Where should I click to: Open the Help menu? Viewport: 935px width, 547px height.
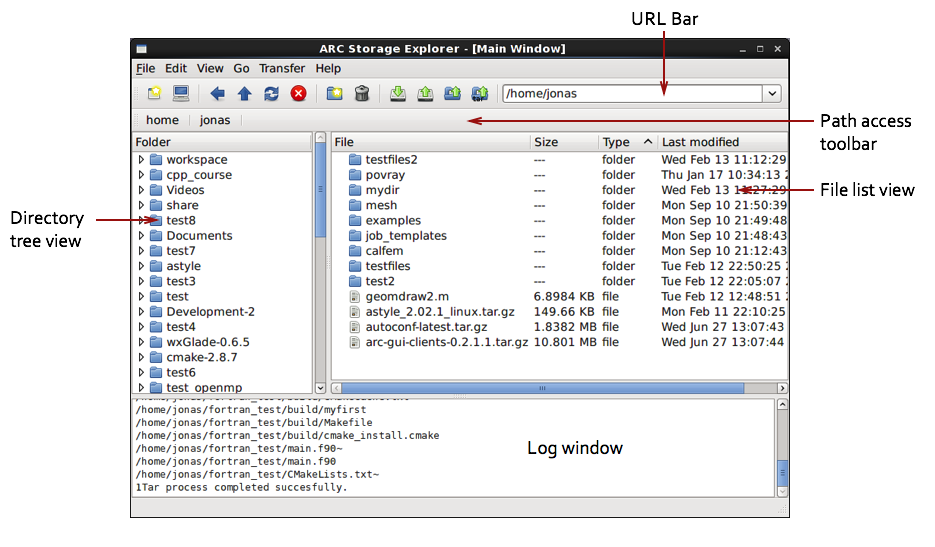pos(328,69)
